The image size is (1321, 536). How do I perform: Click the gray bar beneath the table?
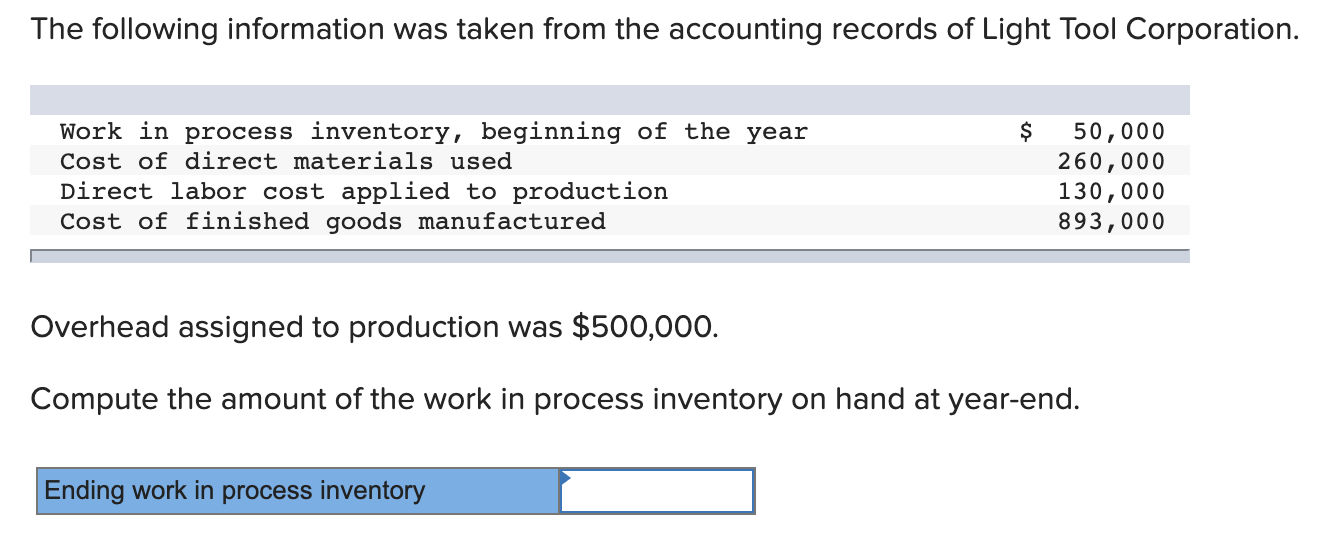(x=610, y=256)
